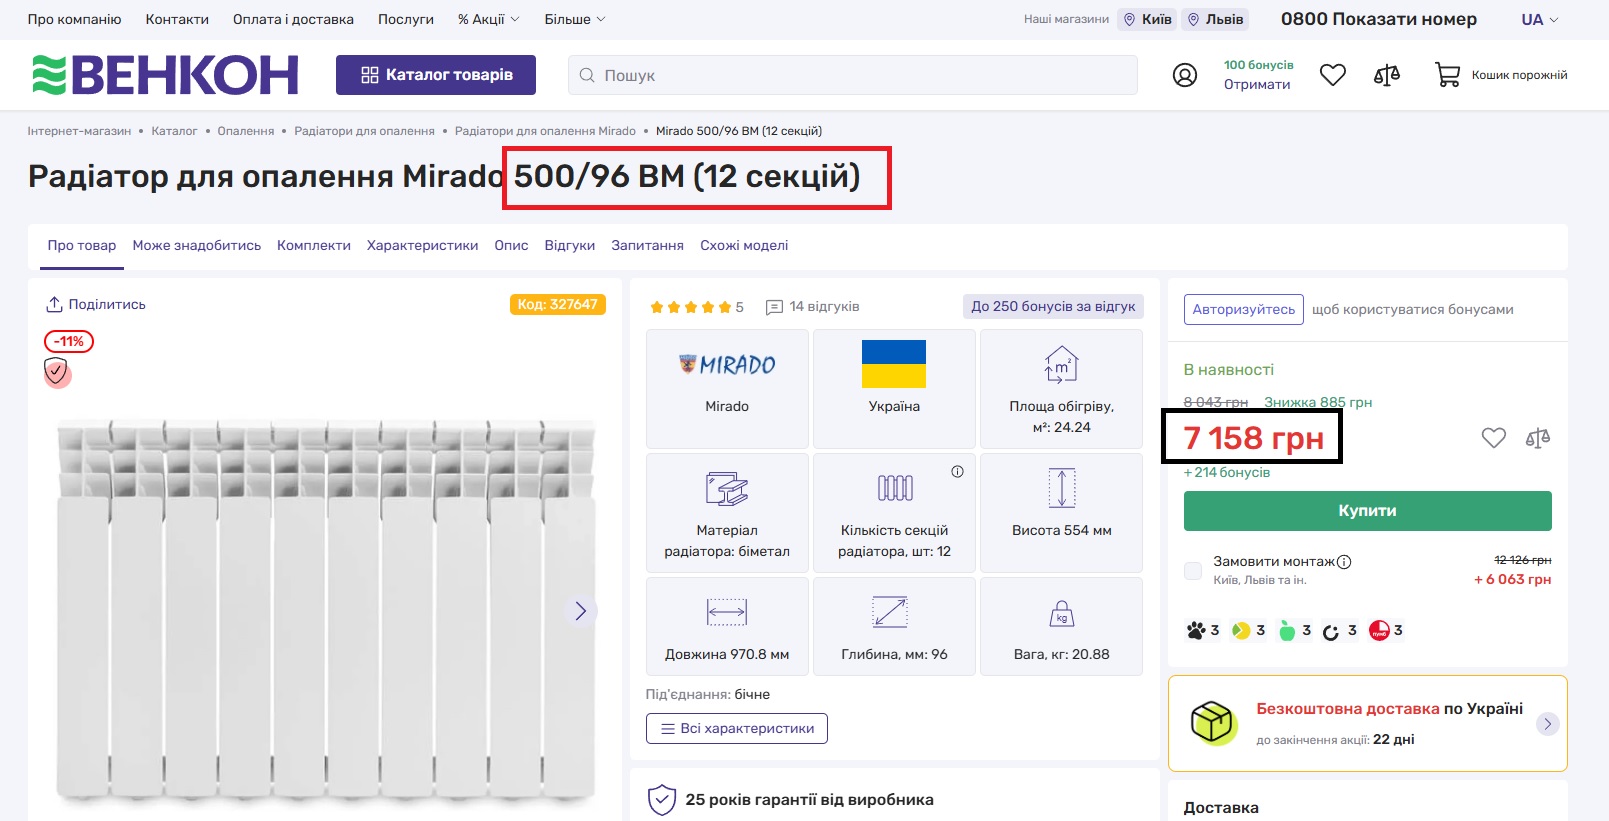Click the share upload icon
The width and height of the screenshot is (1609, 821).
tap(55, 304)
